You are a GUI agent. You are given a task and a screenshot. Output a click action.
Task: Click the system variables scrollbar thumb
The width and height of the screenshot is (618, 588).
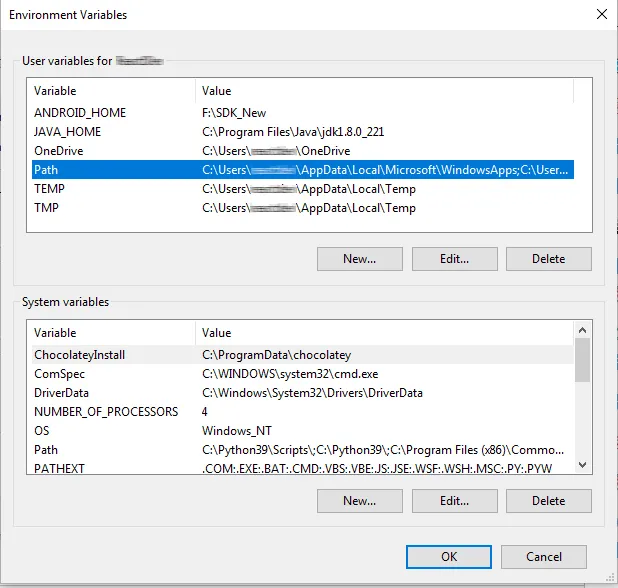tap(583, 360)
